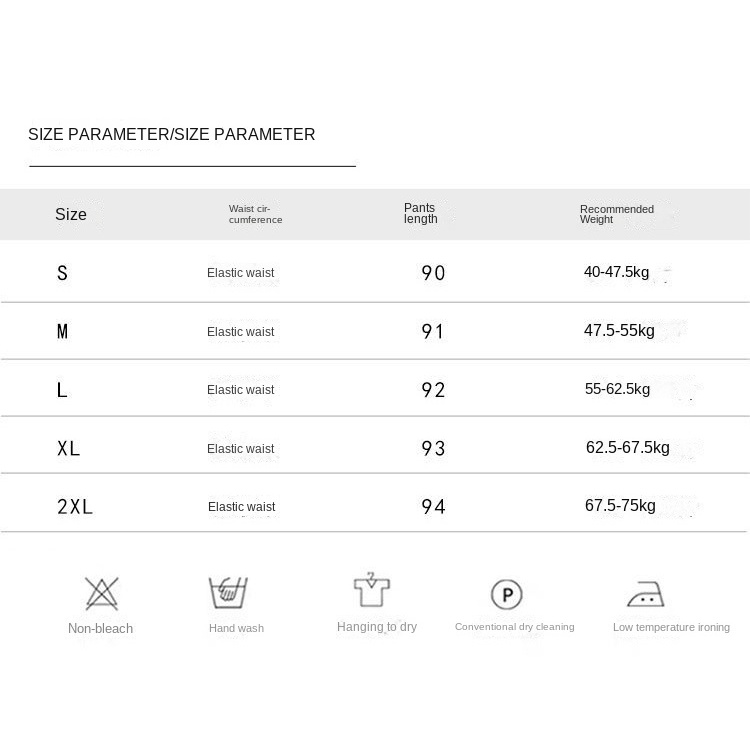Click the Pants length column header

point(421,214)
